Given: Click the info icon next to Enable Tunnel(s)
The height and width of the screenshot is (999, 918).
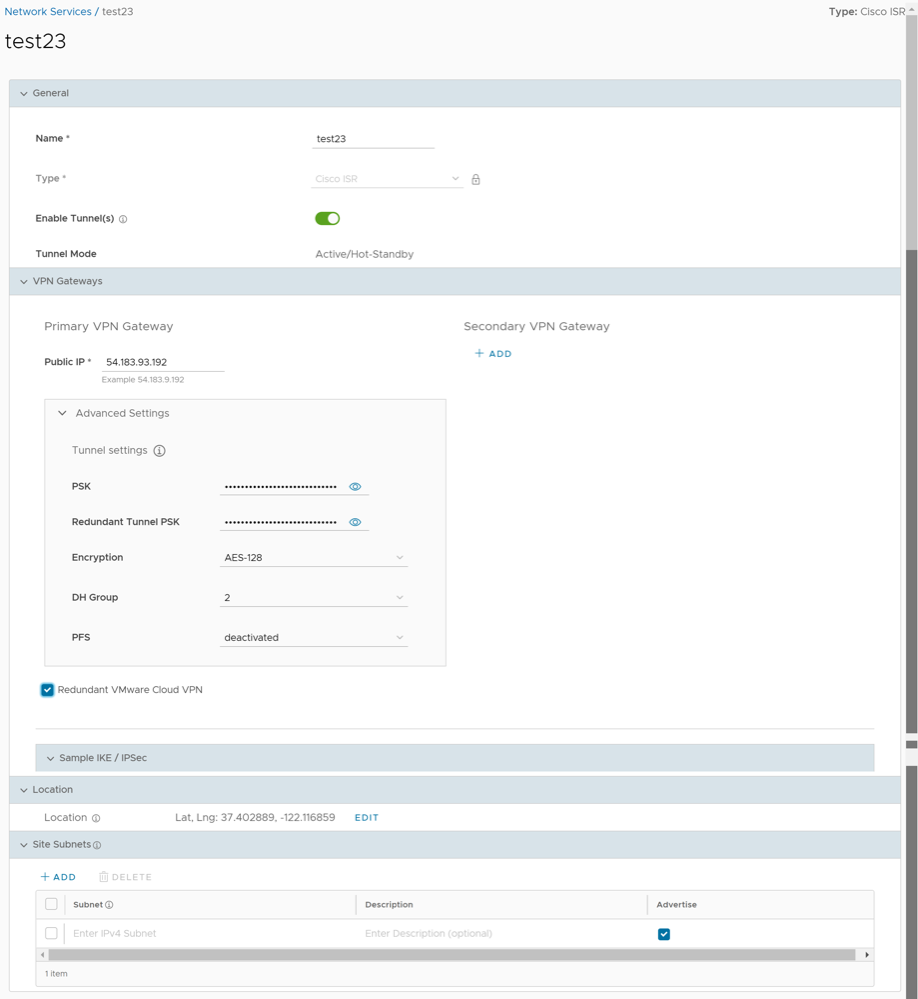Looking at the screenshot, I should [123, 219].
